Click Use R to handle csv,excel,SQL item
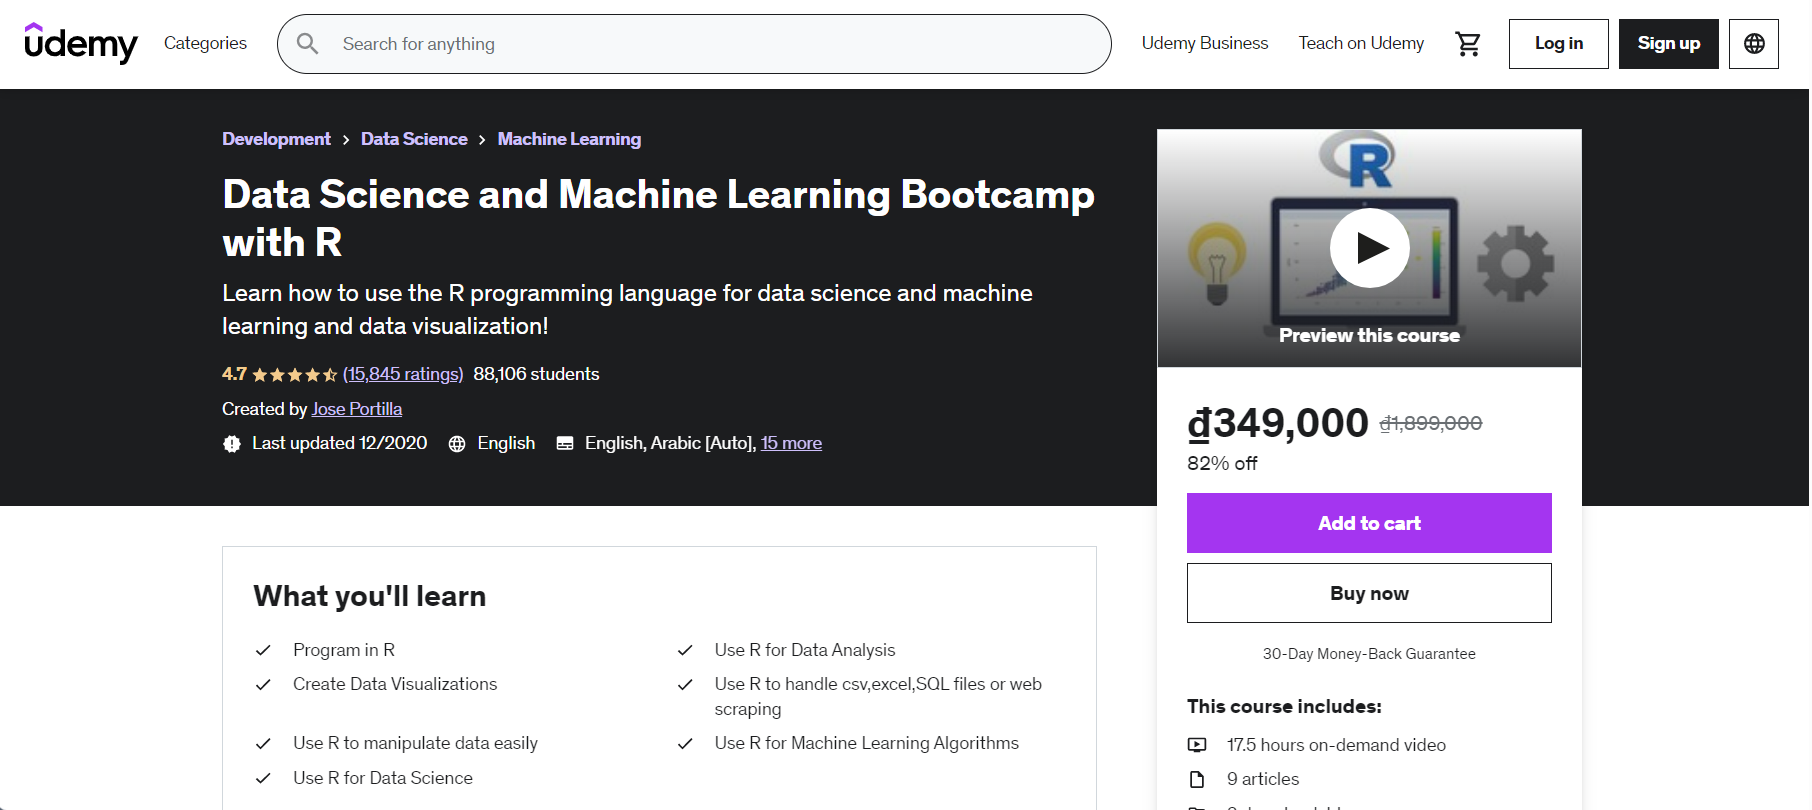The image size is (1812, 810). point(878,696)
